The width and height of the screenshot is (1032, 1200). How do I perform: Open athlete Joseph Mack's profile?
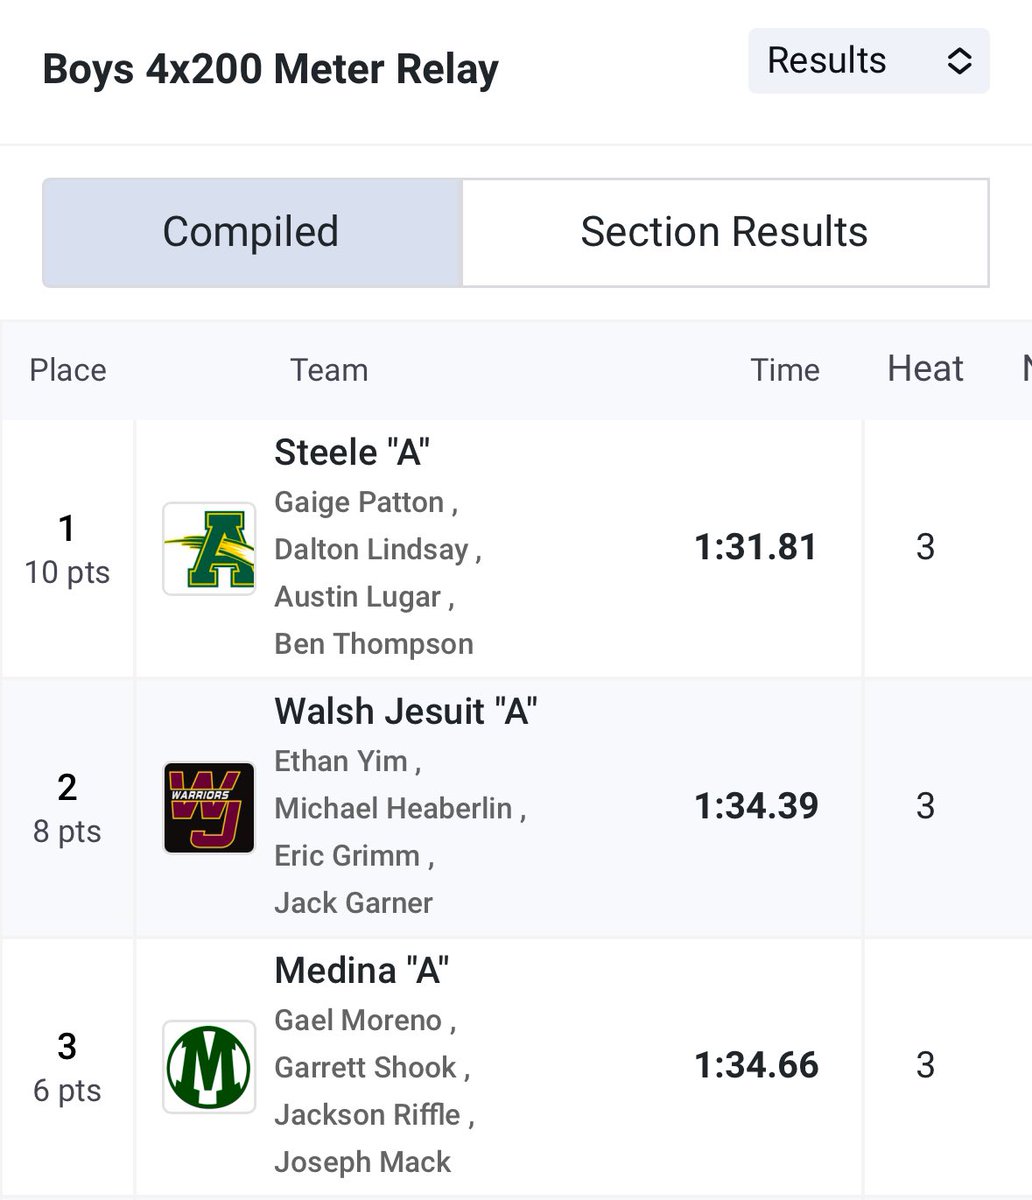click(363, 1162)
